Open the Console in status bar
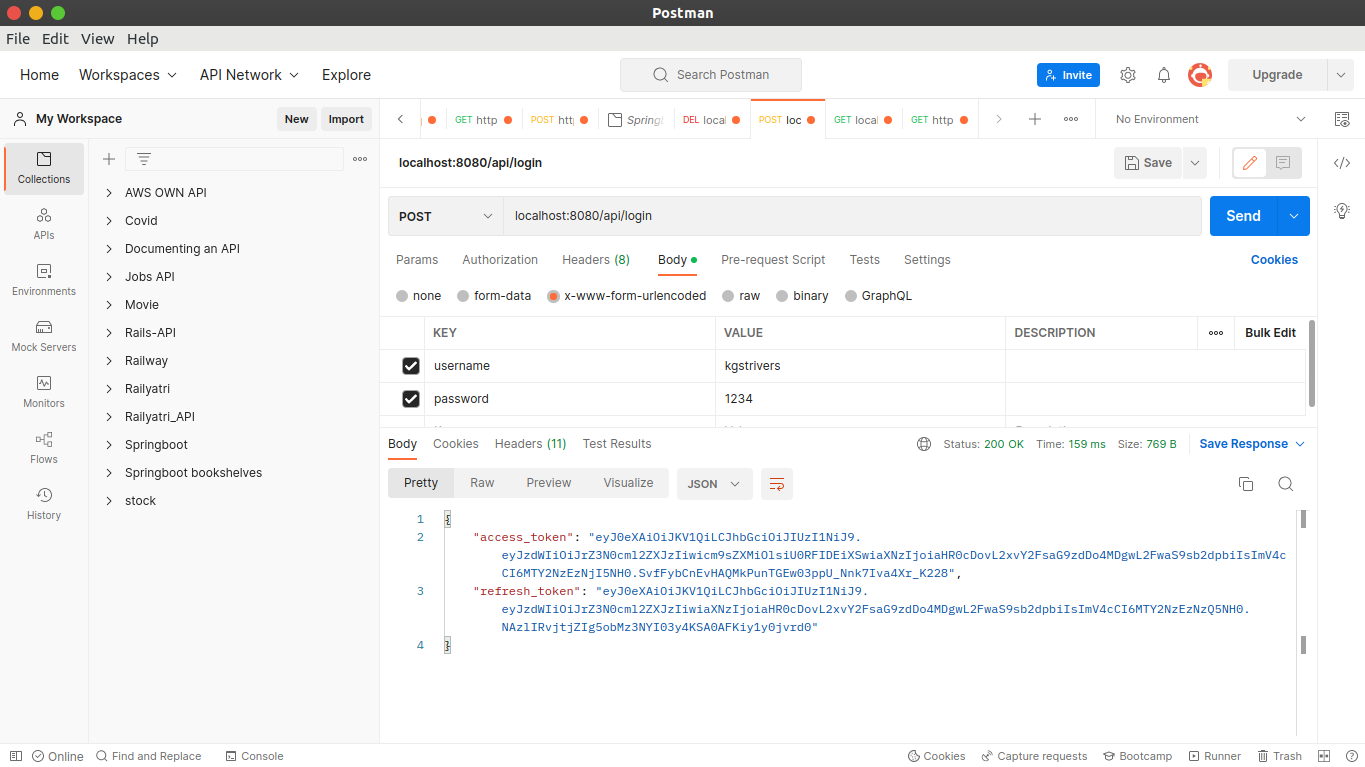The image size is (1365, 767). click(x=255, y=756)
